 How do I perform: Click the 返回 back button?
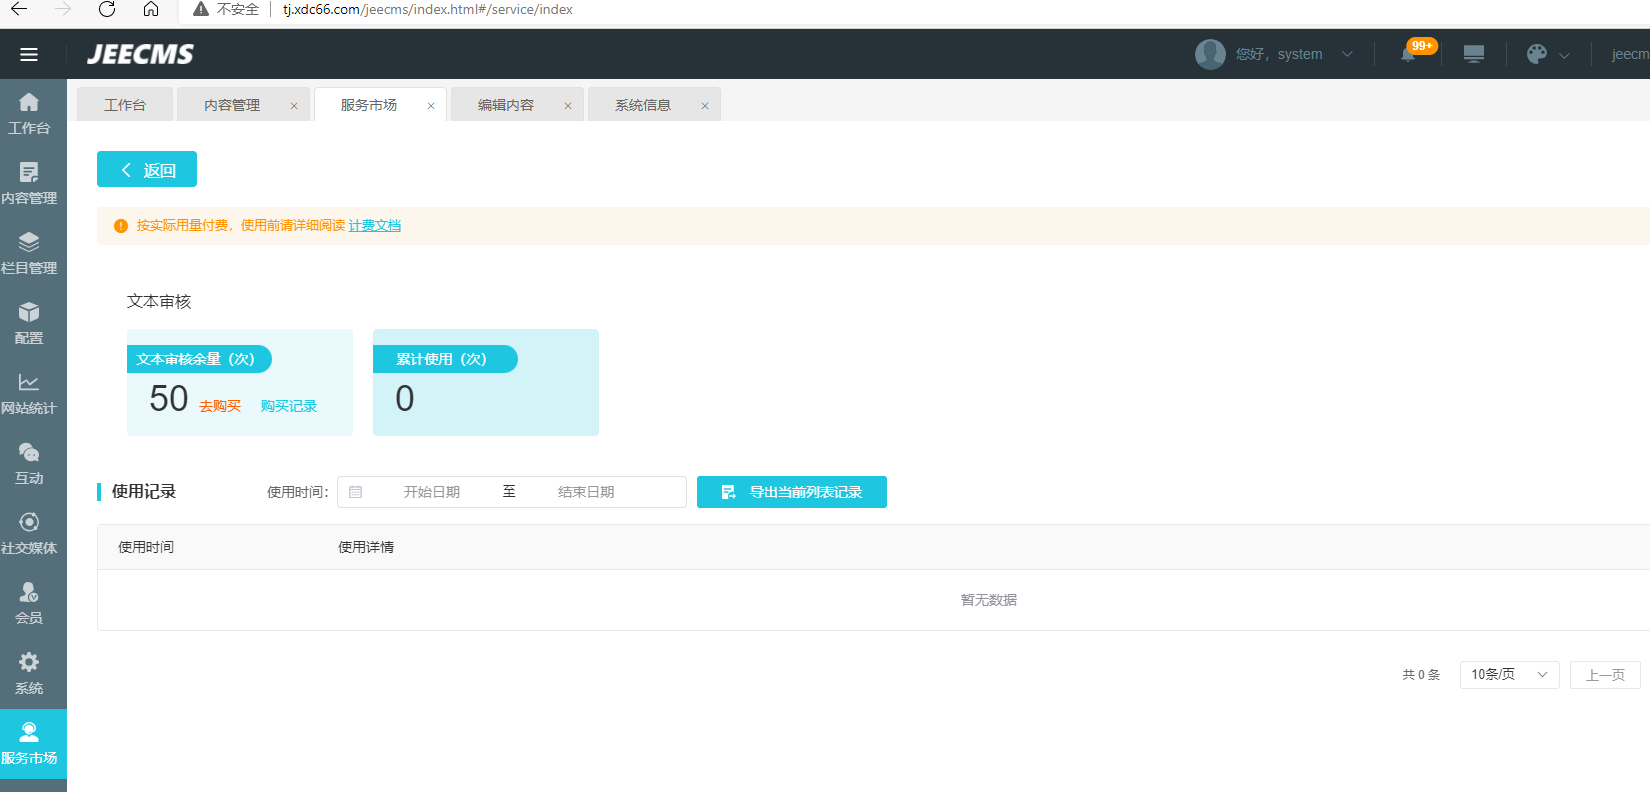click(x=147, y=169)
